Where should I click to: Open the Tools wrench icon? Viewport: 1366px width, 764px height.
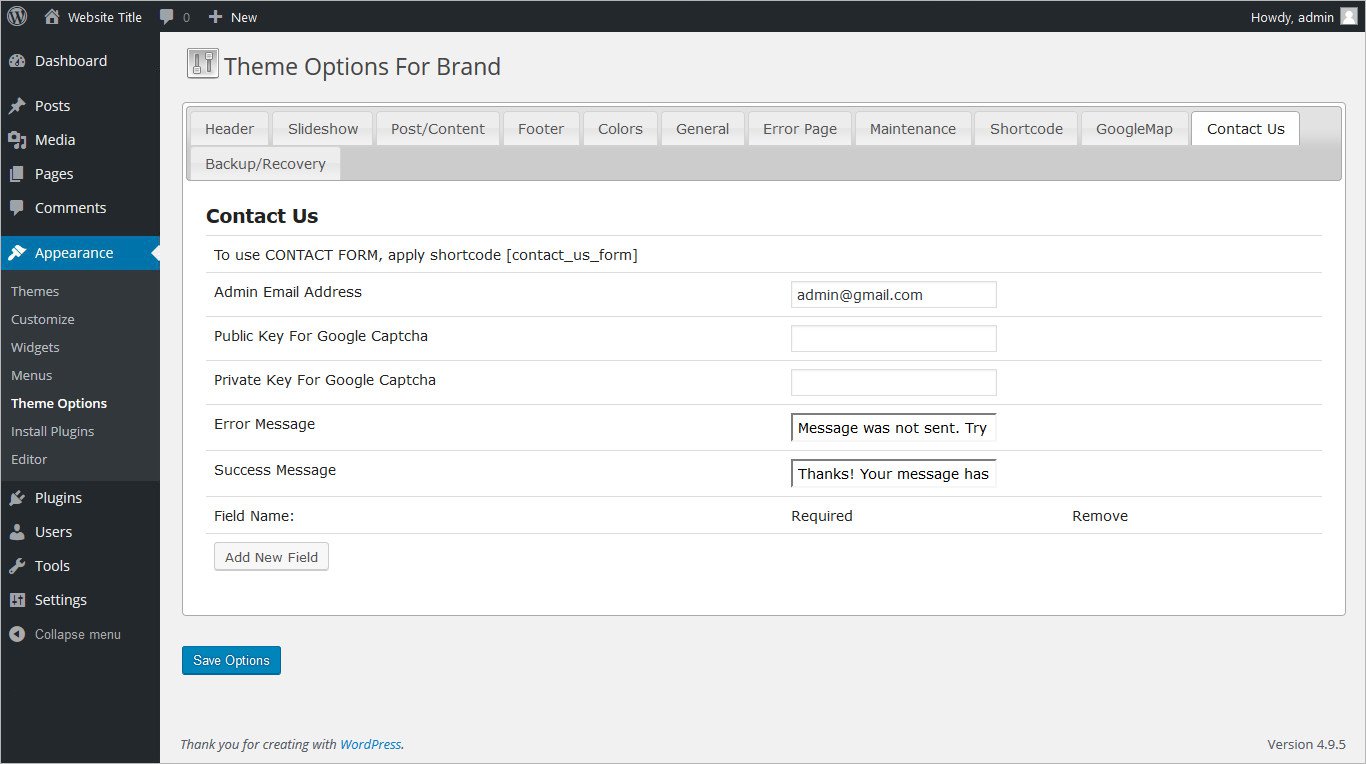(17, 566)
